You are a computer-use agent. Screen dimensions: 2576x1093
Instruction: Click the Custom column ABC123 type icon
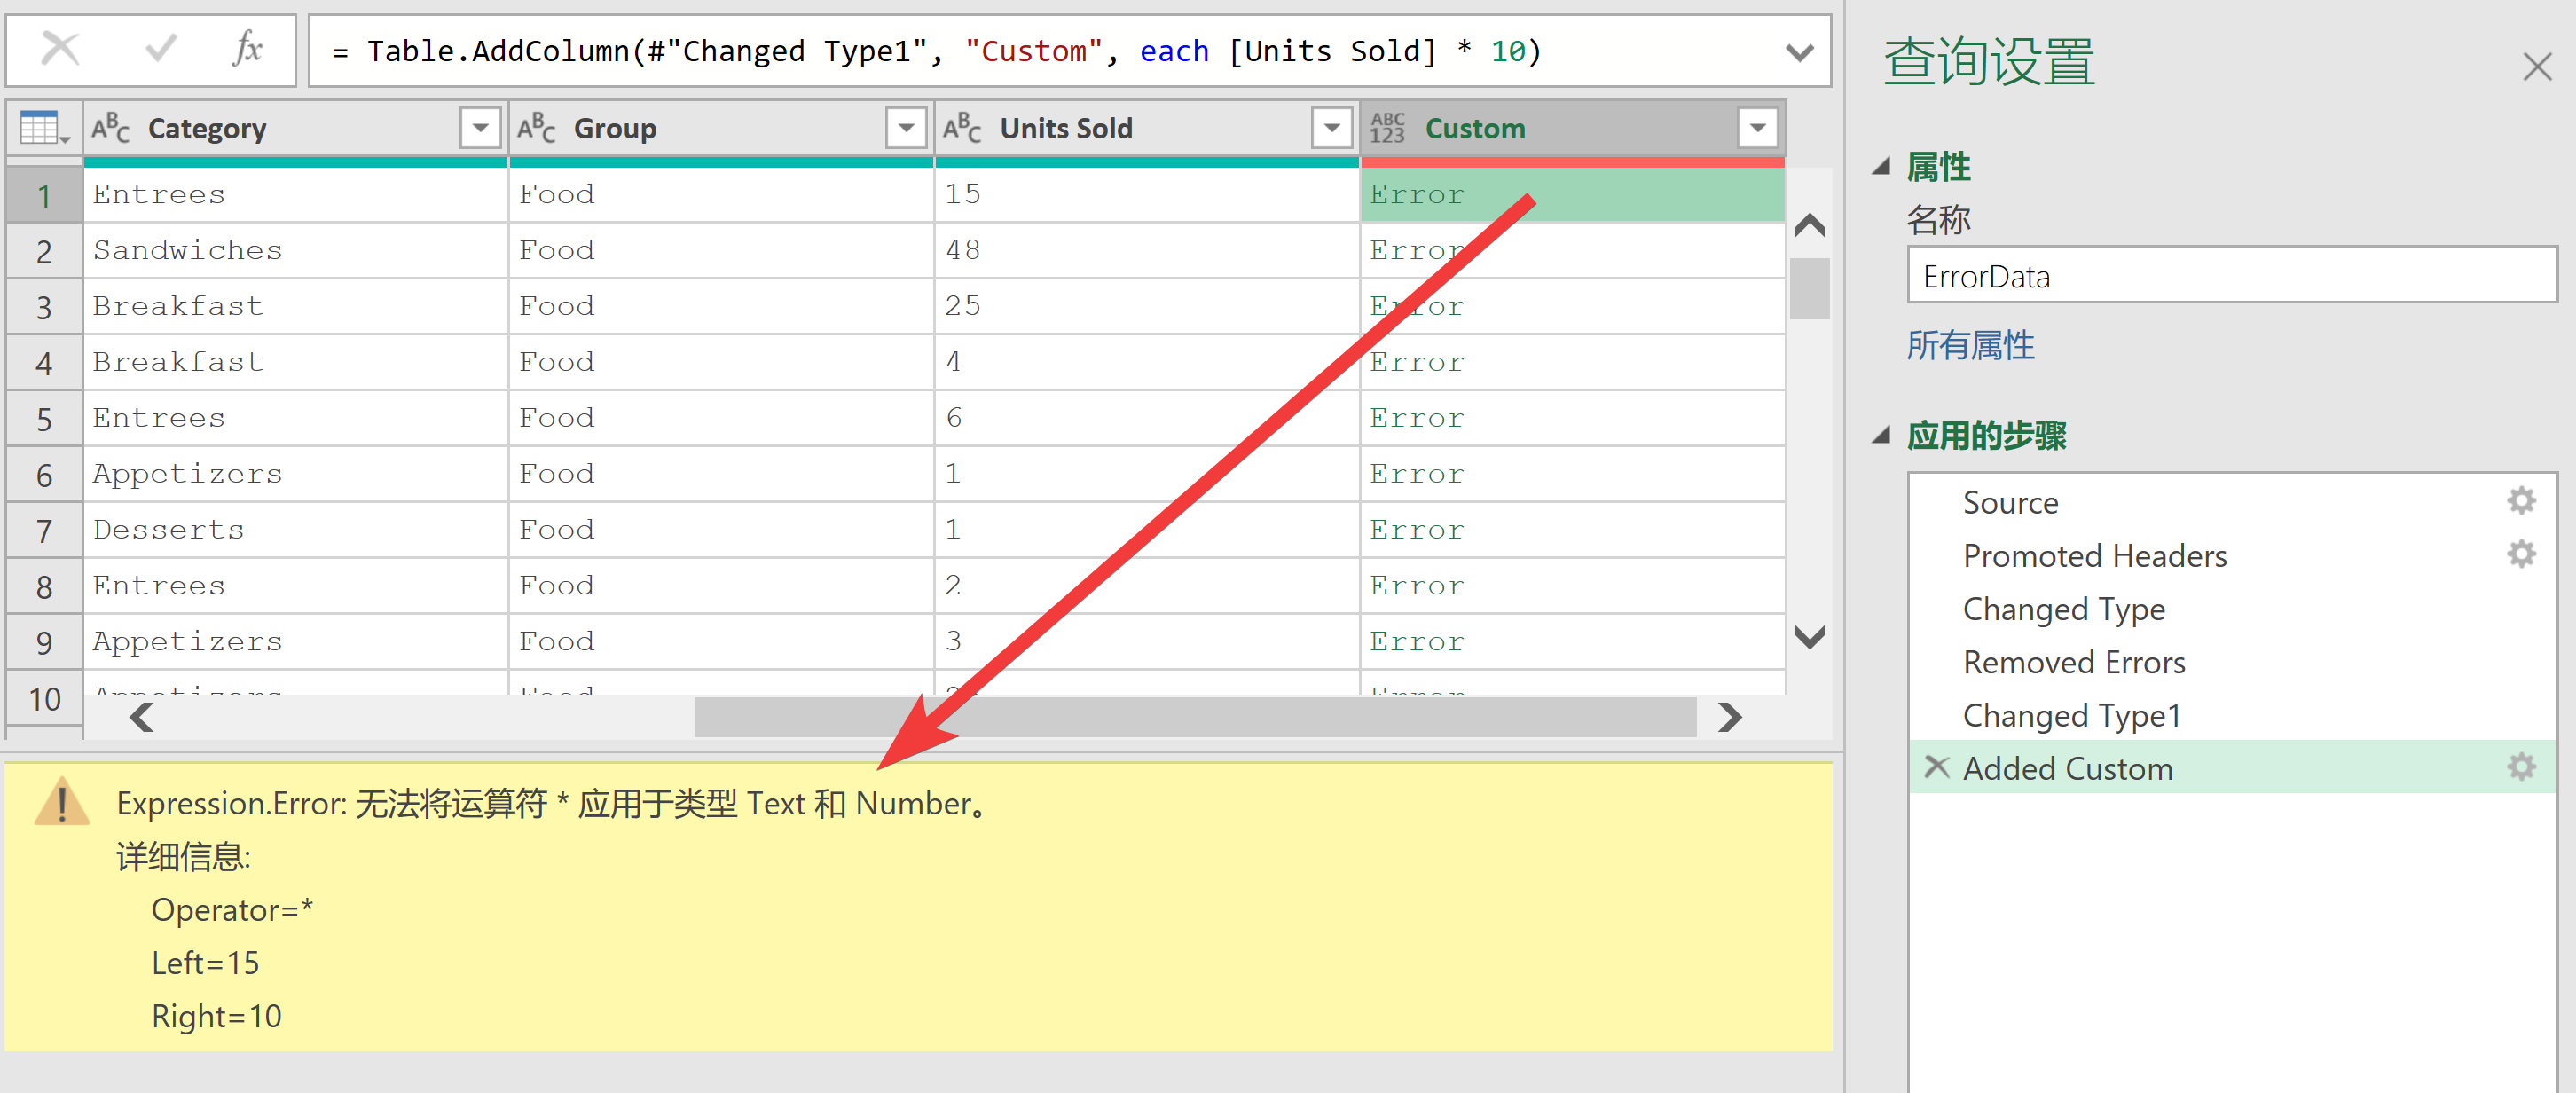1388,128
